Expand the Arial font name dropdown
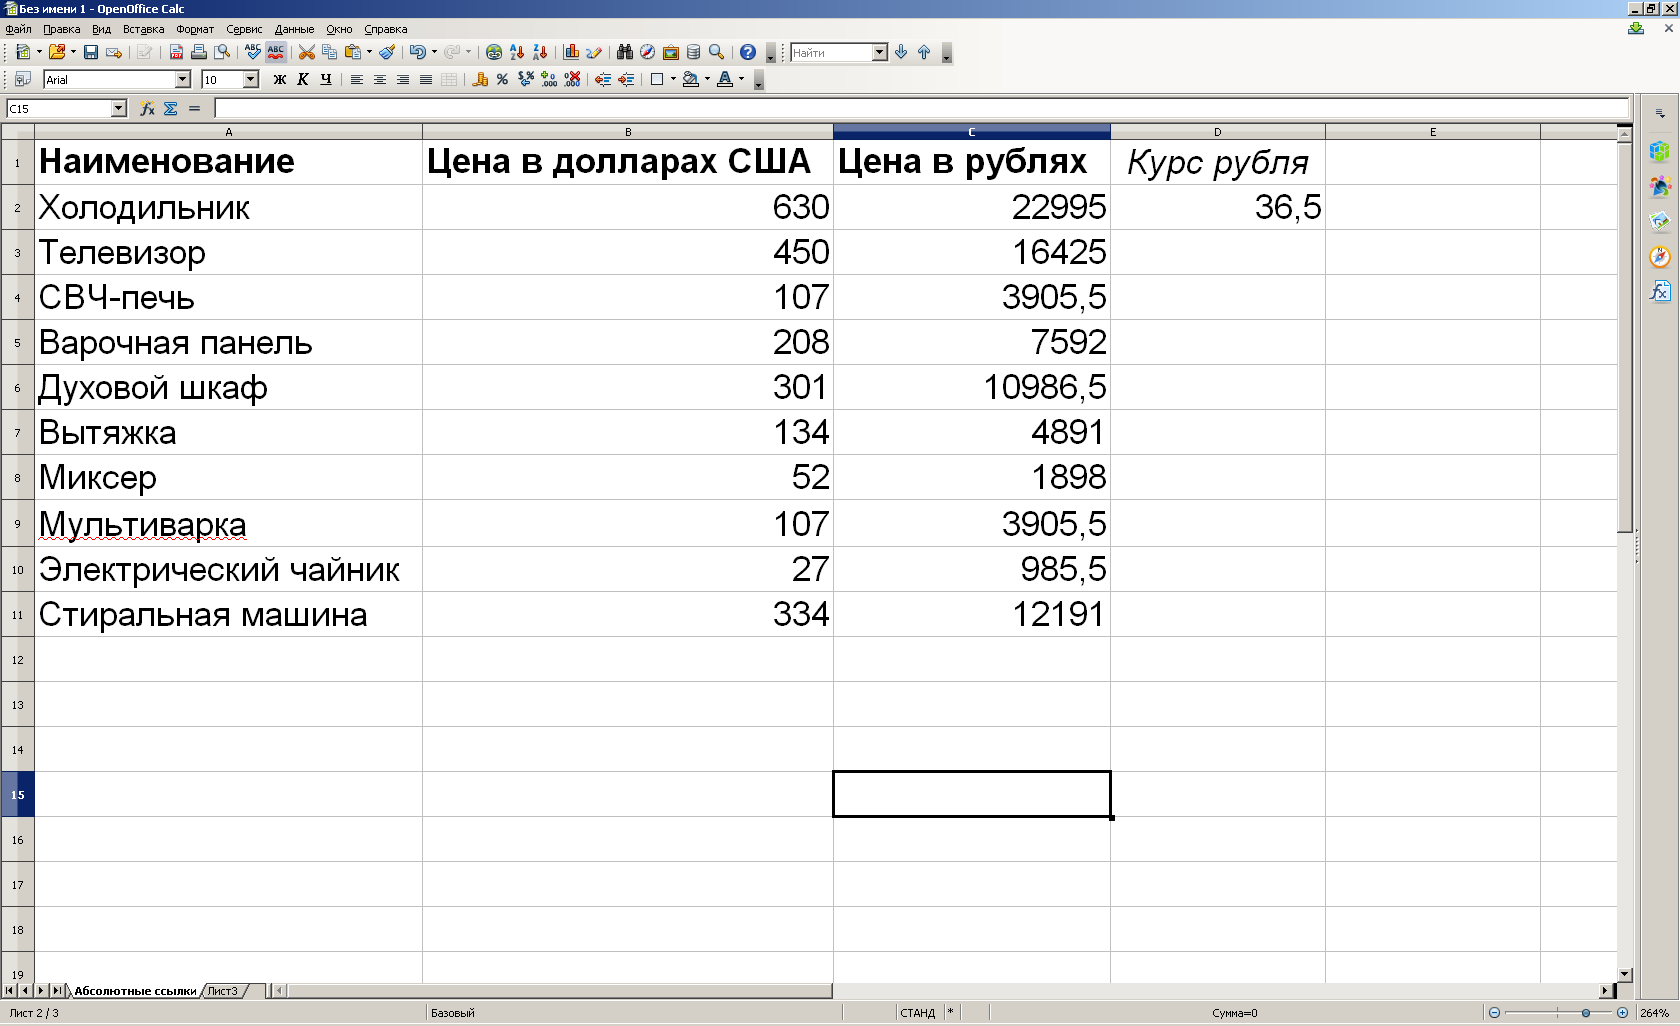This screenshot has width=1680, height=1026. [183, 79]
